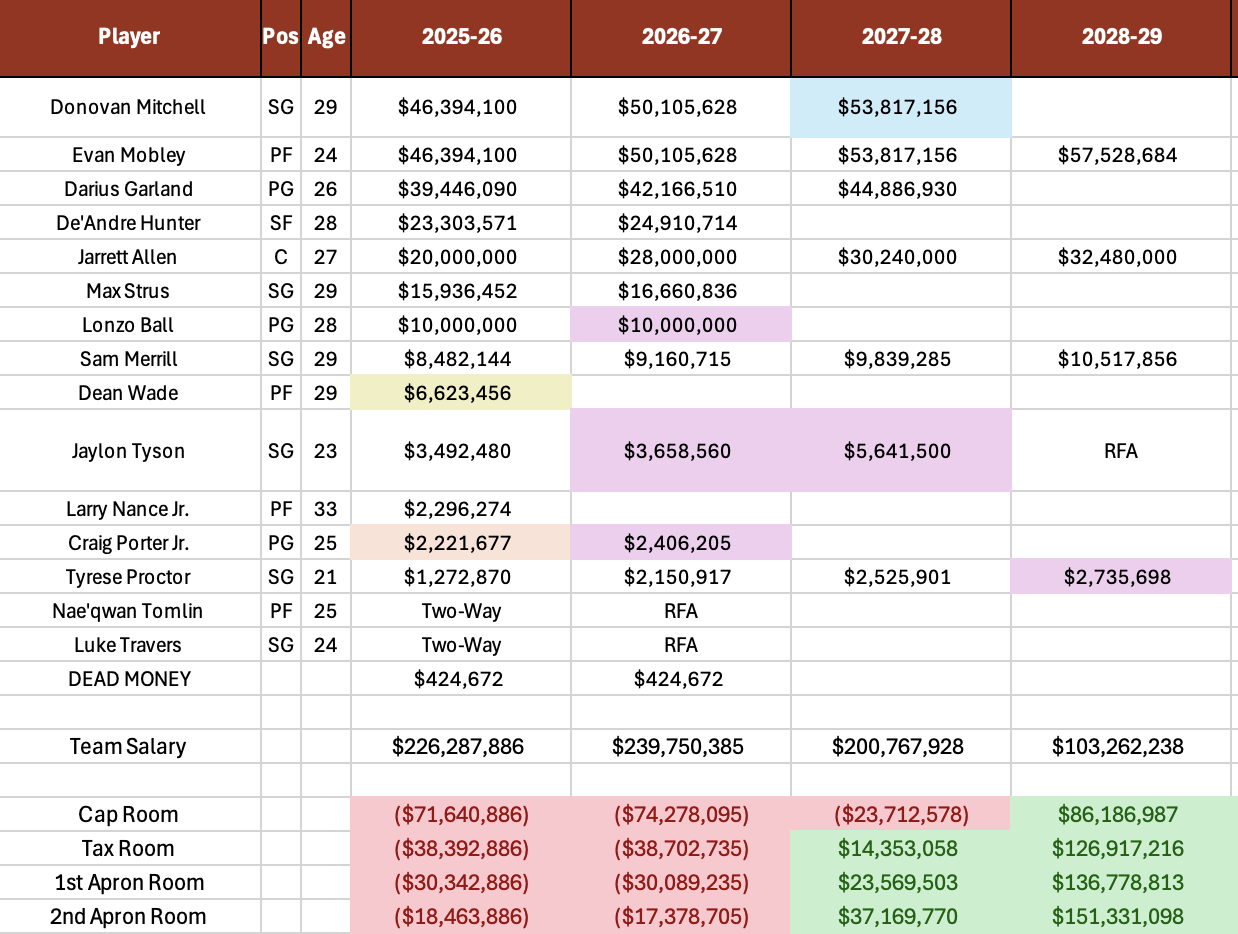Click the 2nd Apron Room row label
Screen dimensions: 1238x934
click(128, 917)
